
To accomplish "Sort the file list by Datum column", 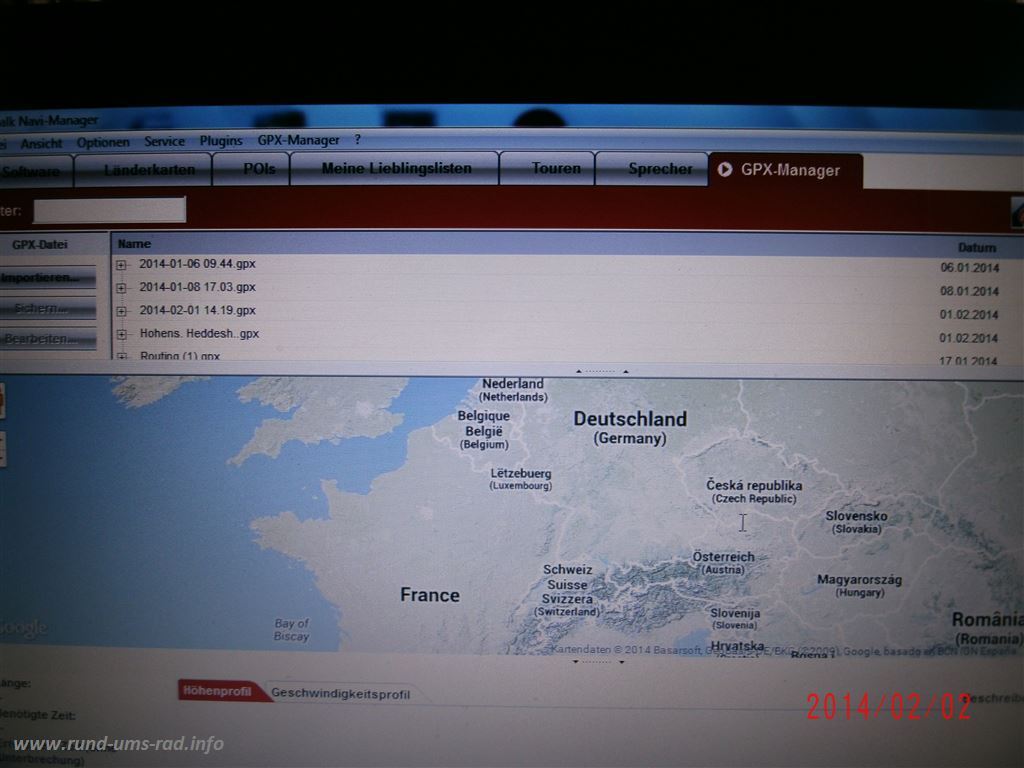I will click(976, 247).
